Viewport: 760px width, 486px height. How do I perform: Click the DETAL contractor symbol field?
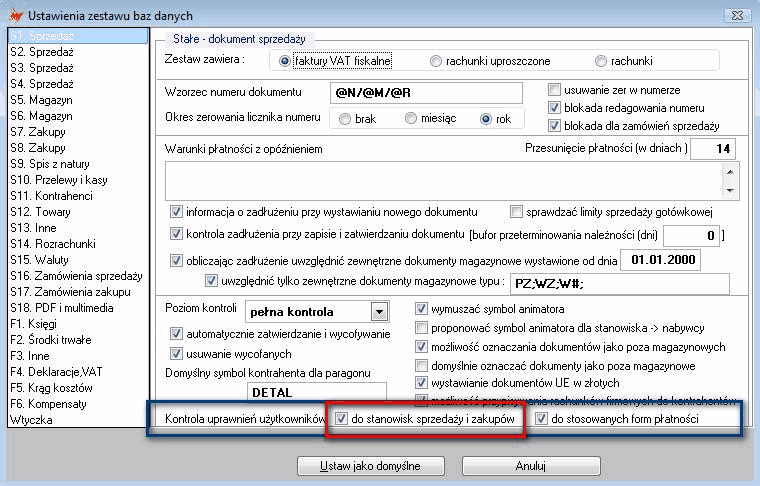coord(317,392)
